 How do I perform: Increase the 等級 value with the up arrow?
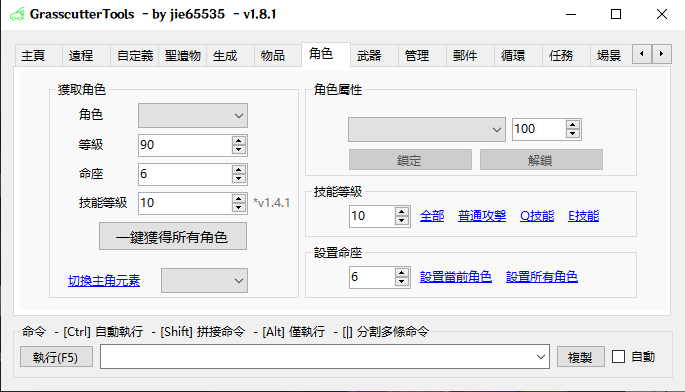point(239,141)
